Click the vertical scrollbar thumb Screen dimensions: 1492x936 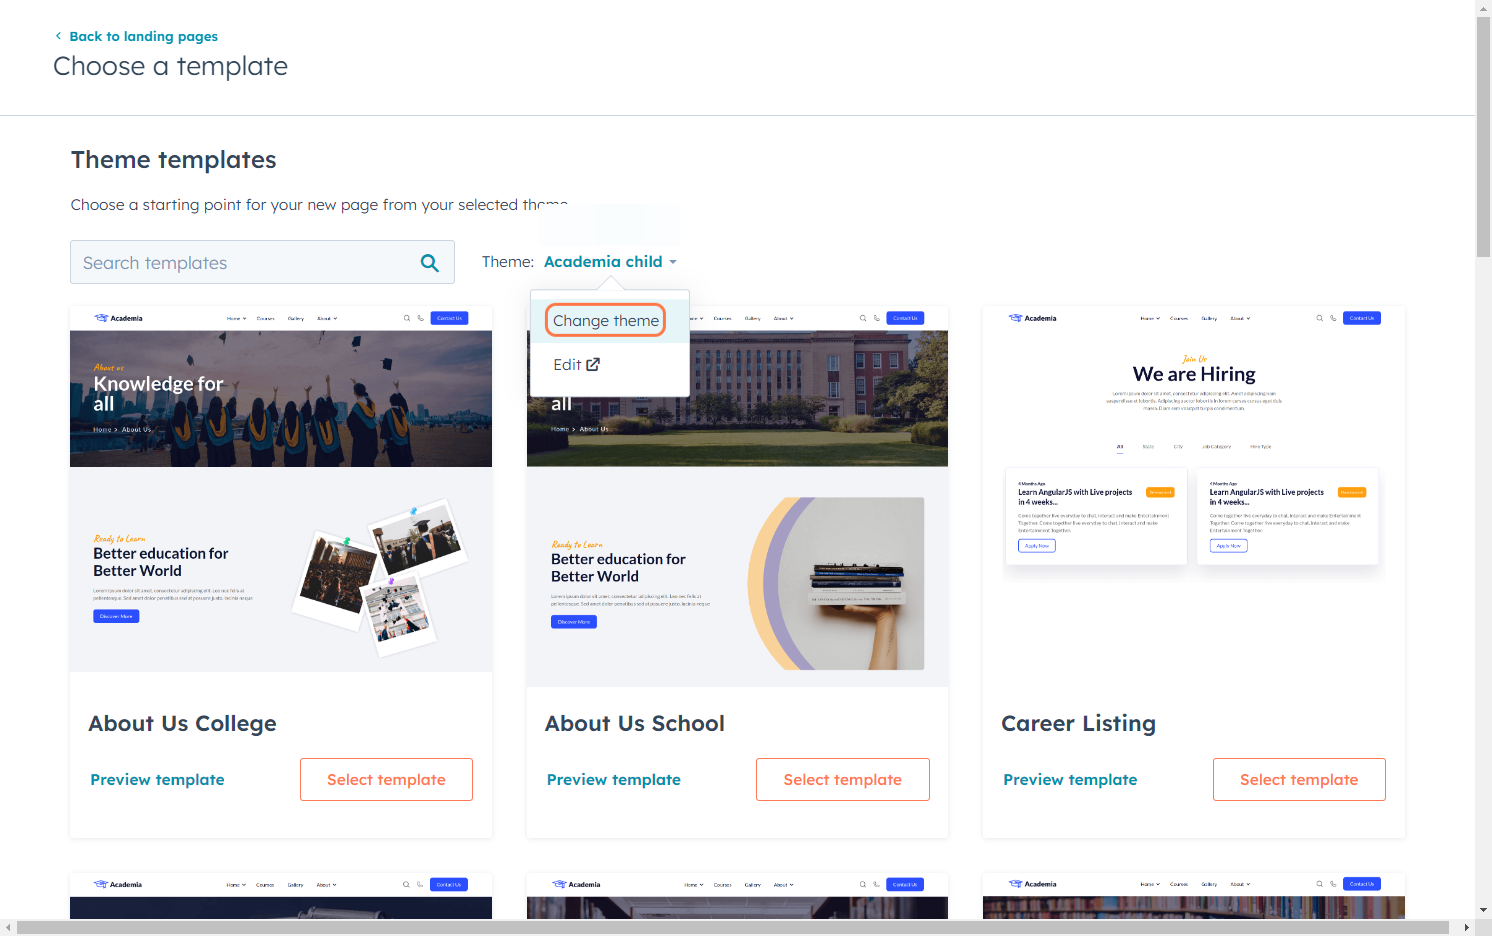tap(1483, 137)
